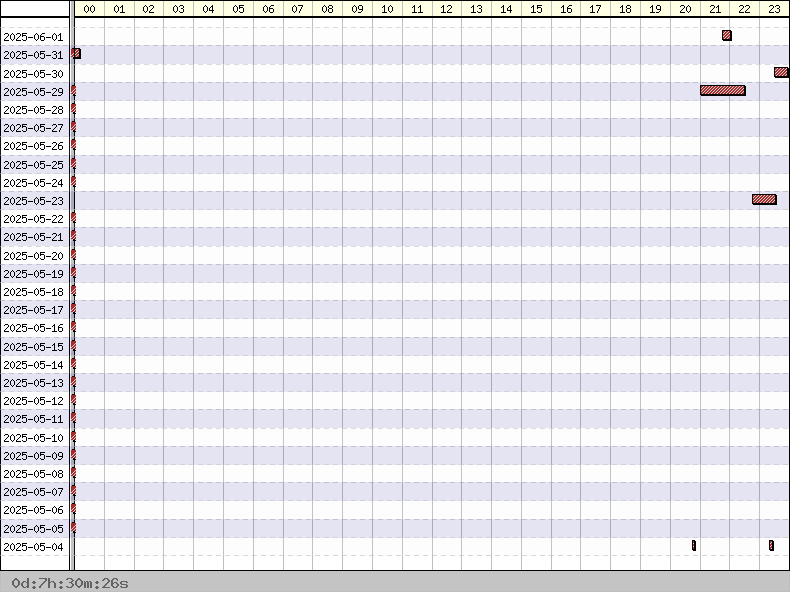Select the 2025-05-25 date label
The width and height of the screenshot is (790, 592).
click(x=33, y=165)
